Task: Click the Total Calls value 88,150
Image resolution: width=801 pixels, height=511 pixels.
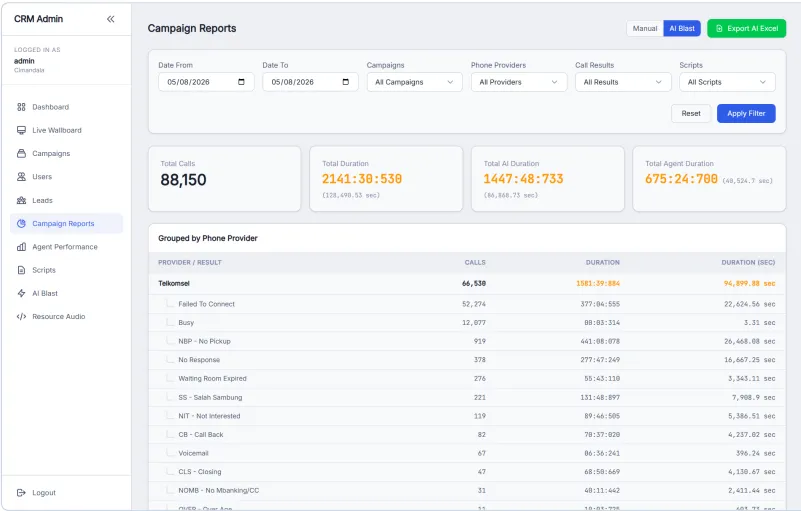Action: (x=183, y=180)
